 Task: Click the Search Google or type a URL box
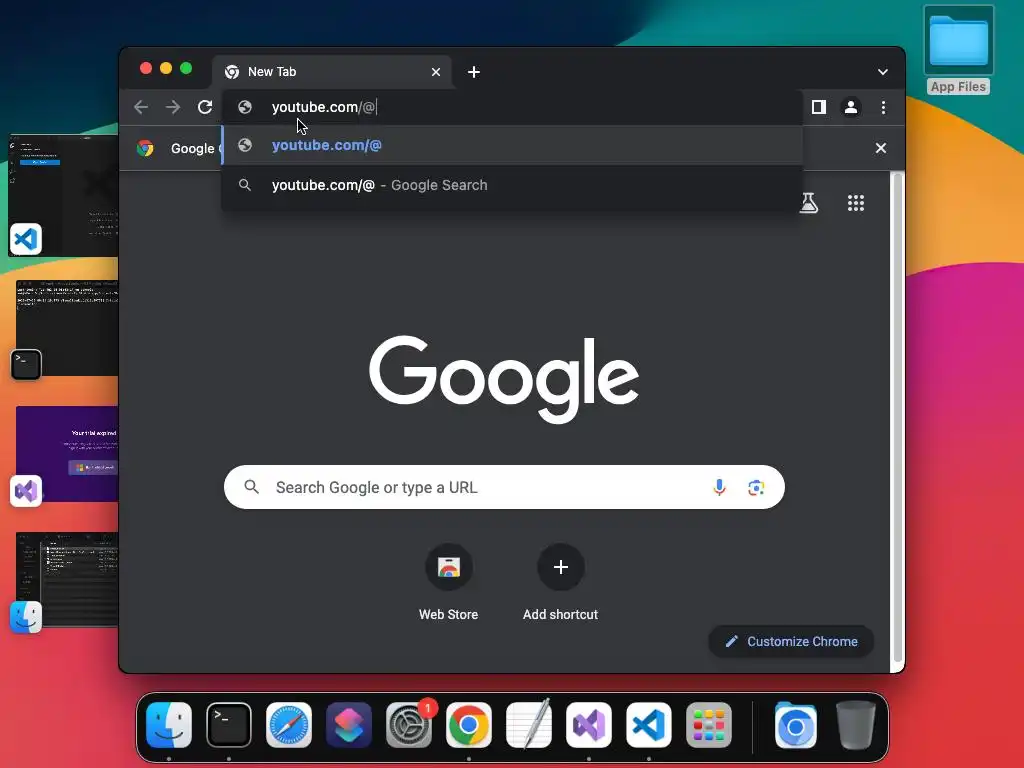click(x=504, y=487)
